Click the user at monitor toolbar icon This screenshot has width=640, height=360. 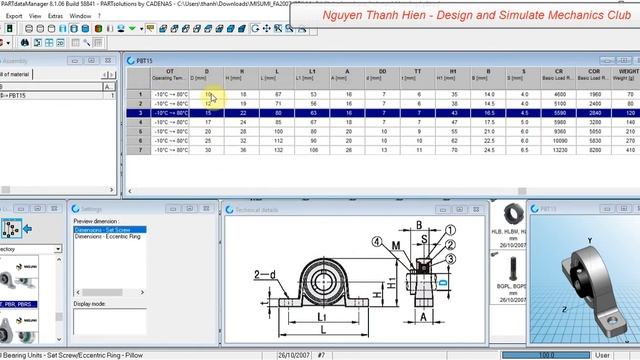121,29
